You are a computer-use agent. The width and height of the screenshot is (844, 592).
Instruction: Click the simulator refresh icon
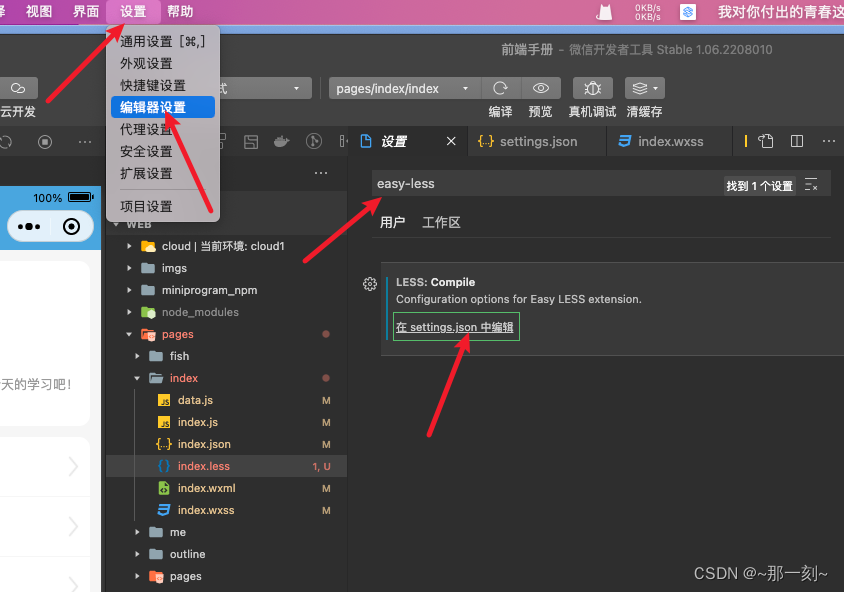click(x=5, y=142)
